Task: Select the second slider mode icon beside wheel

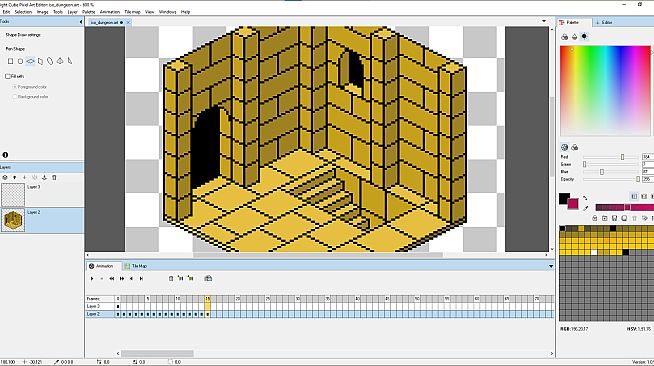Action: 575,147
